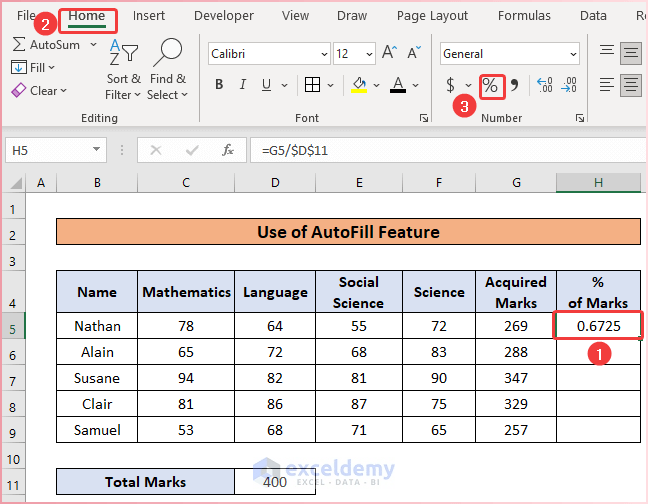Viewport: 648px width, 504px height.
Task: Select cell H5 containing 0.6725
Action: (598, 326)
